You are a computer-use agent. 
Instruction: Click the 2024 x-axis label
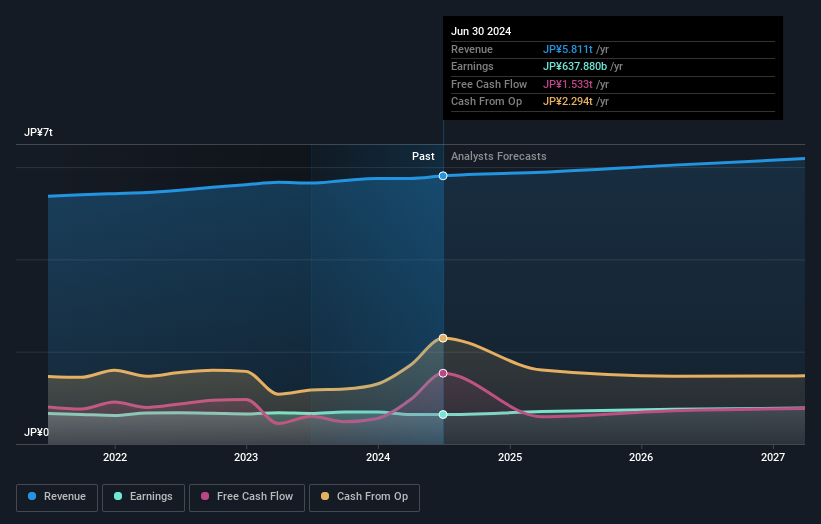click(x=378, y=457)
